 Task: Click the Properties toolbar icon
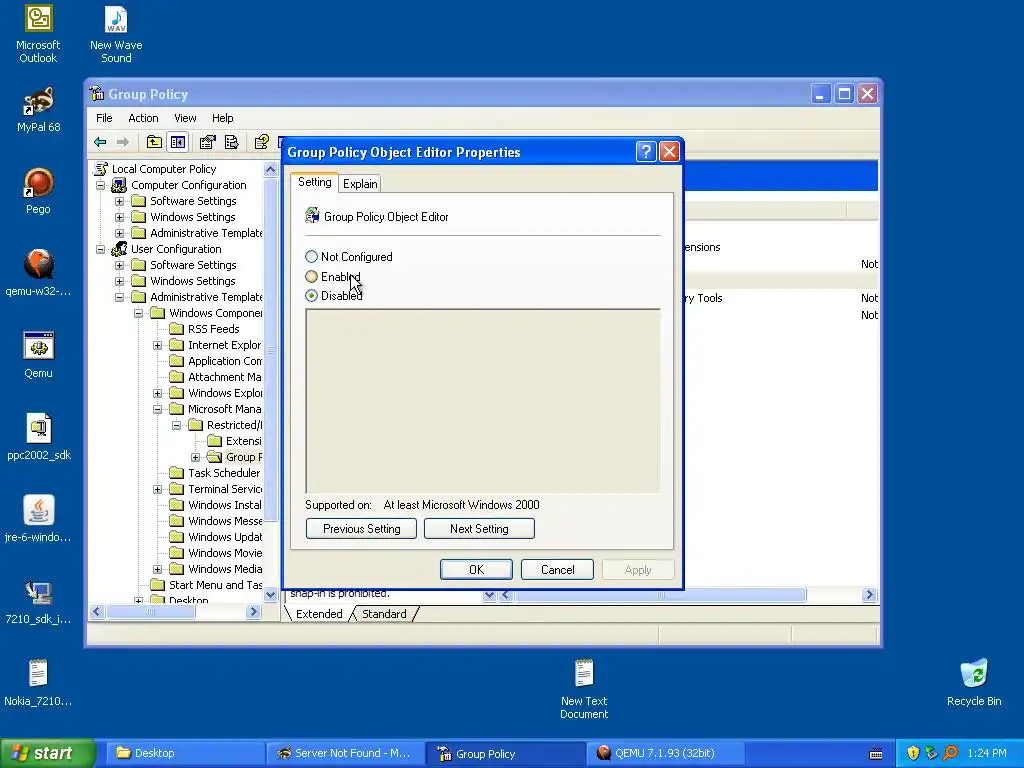(x=208, y=142)
